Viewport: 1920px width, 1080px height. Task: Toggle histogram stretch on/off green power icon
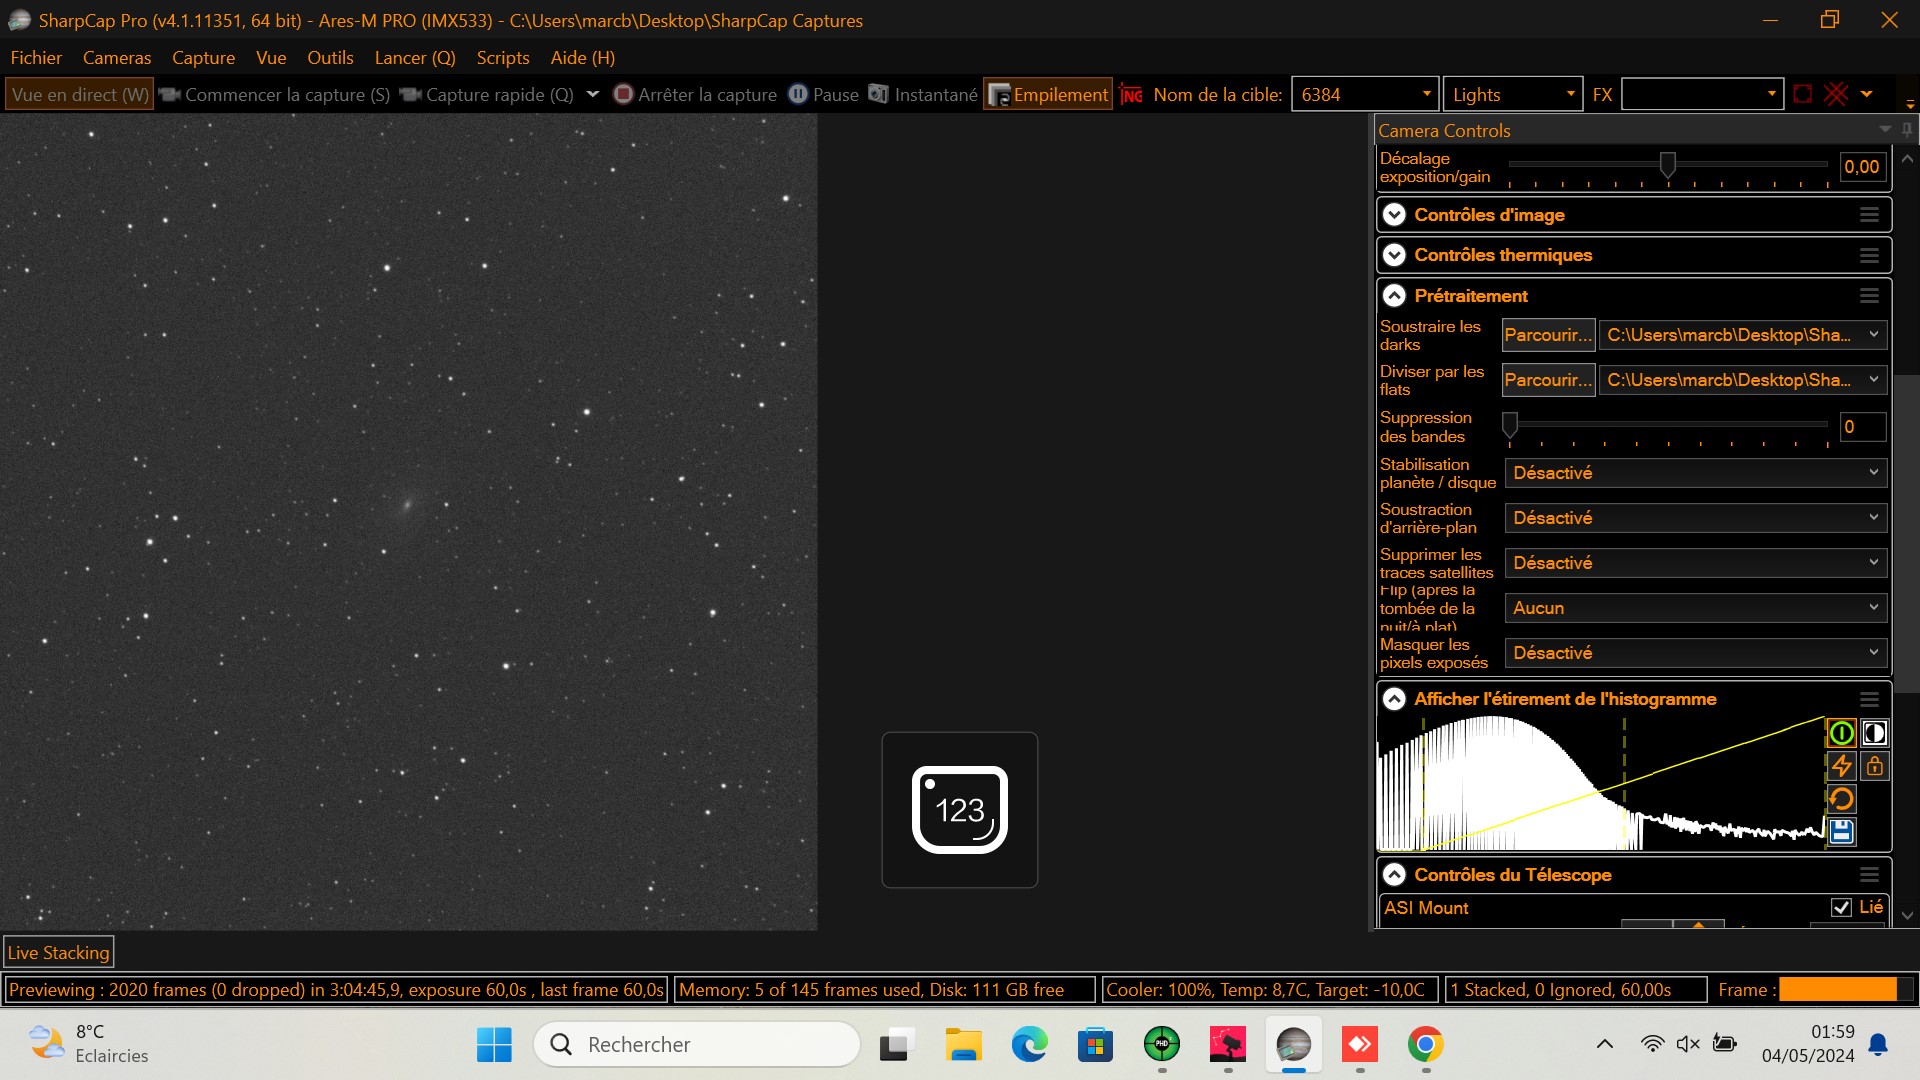(1841, 733)
